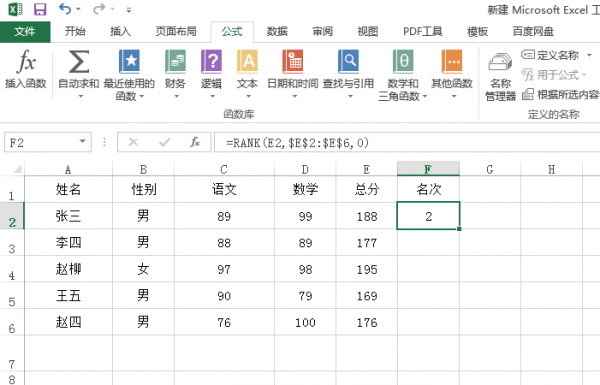The image size is (600, 385).
Task: Click the Redo arrow icon
Action: (x=99, y=9)
